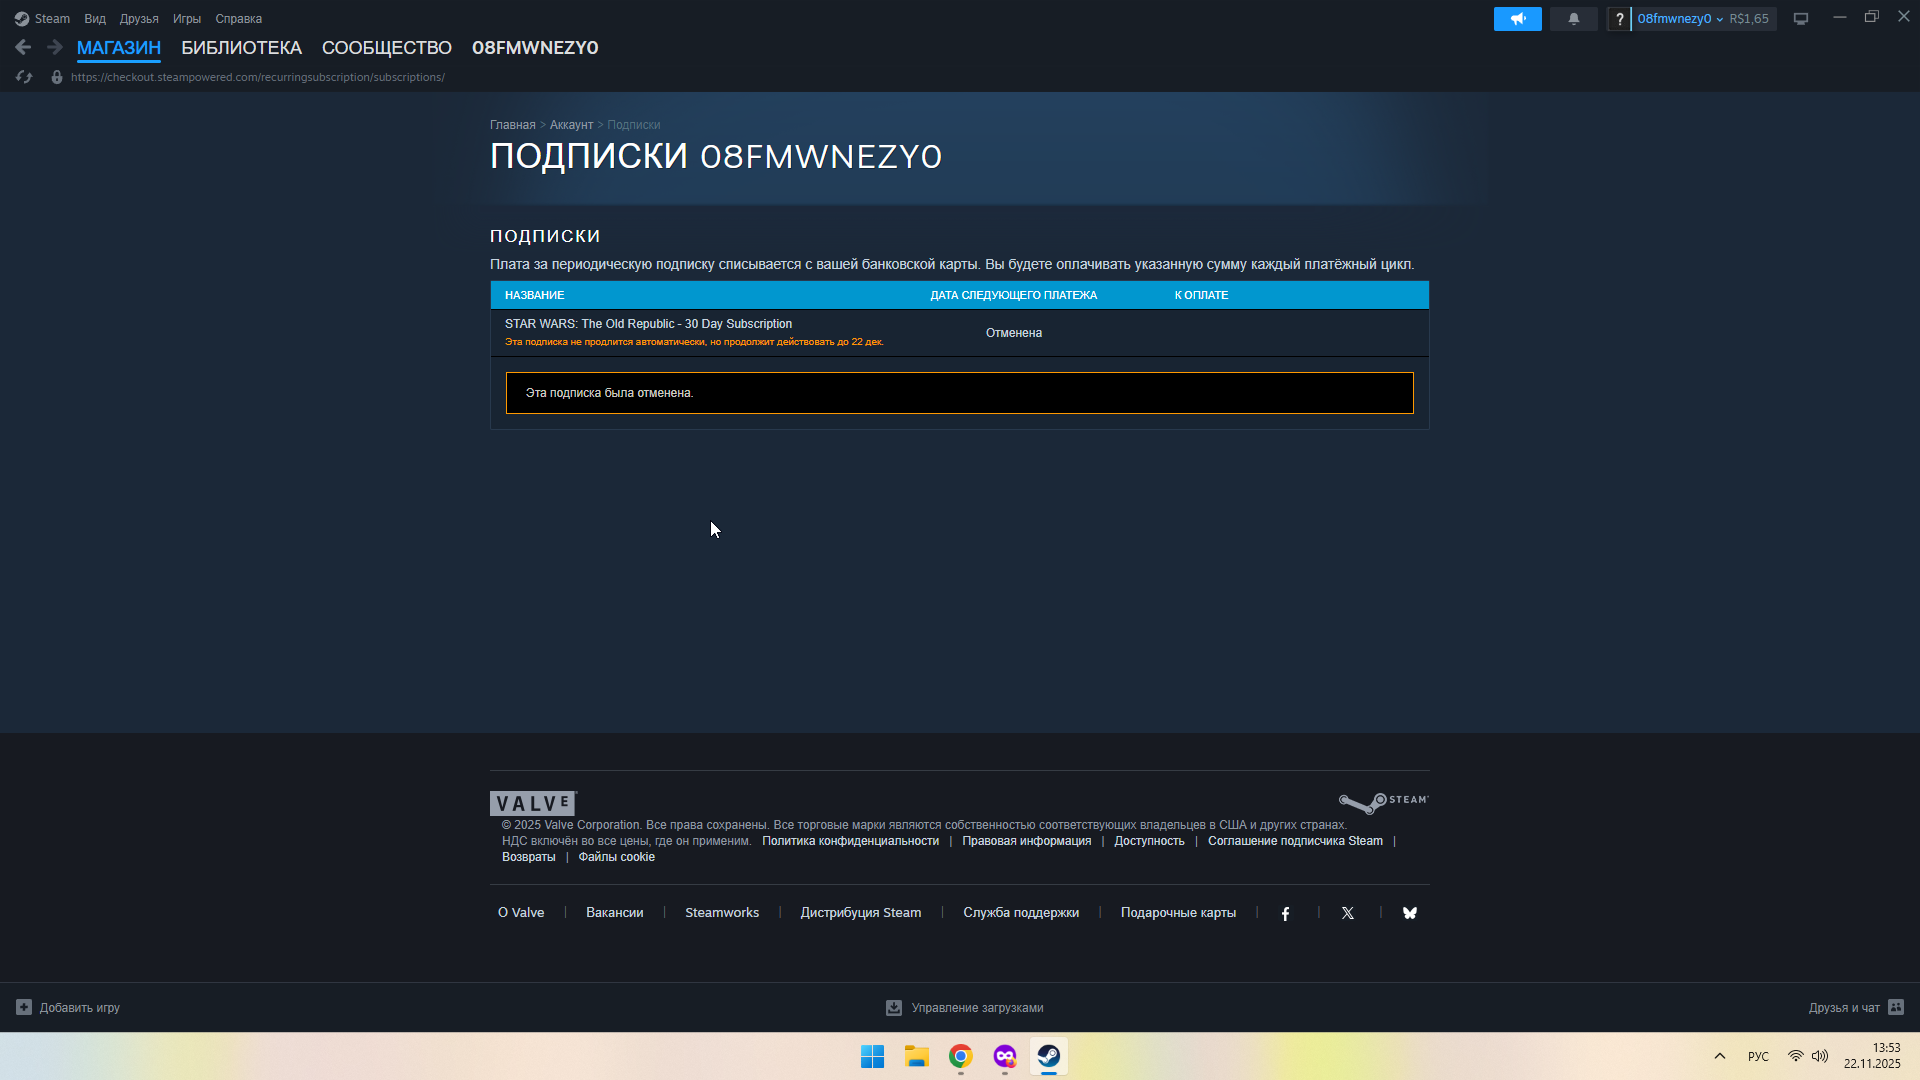Image resolution: width=1920 pixels, height=1080 pixels.
Task: Open Steam's Bluesky butterfly icon
Action: click(x=1409, y=913)
